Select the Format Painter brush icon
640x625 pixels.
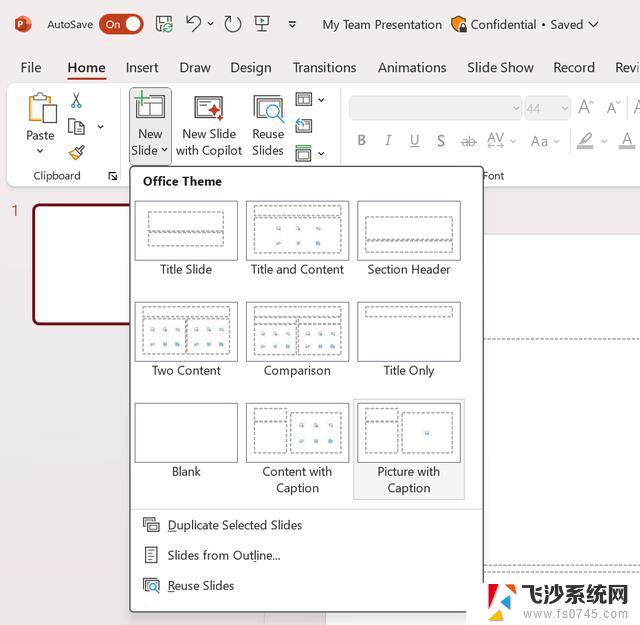tap(77, 153)
